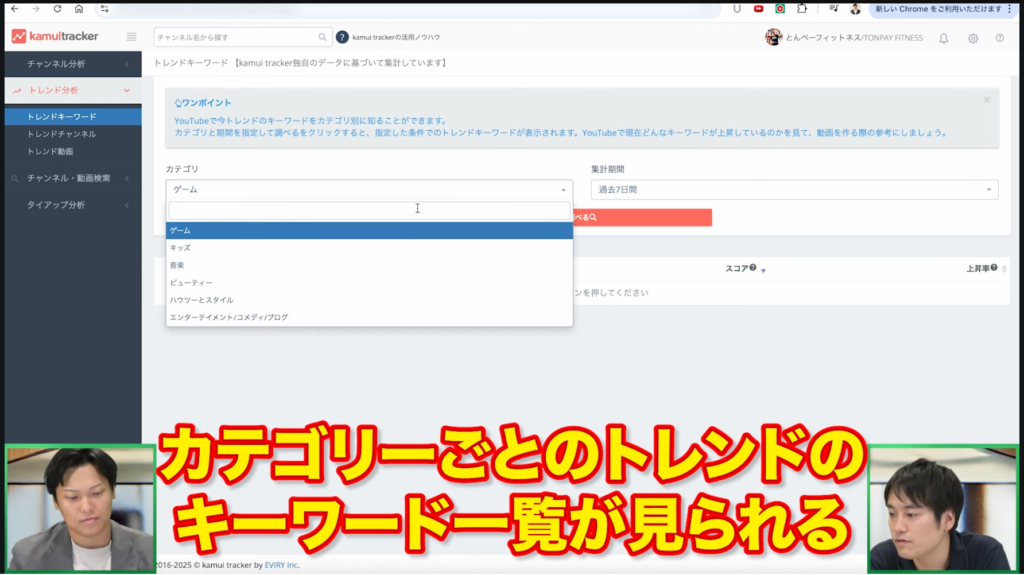Open the notifications bell
Screen dimensions: 1024x575
[x=944, y=39]
